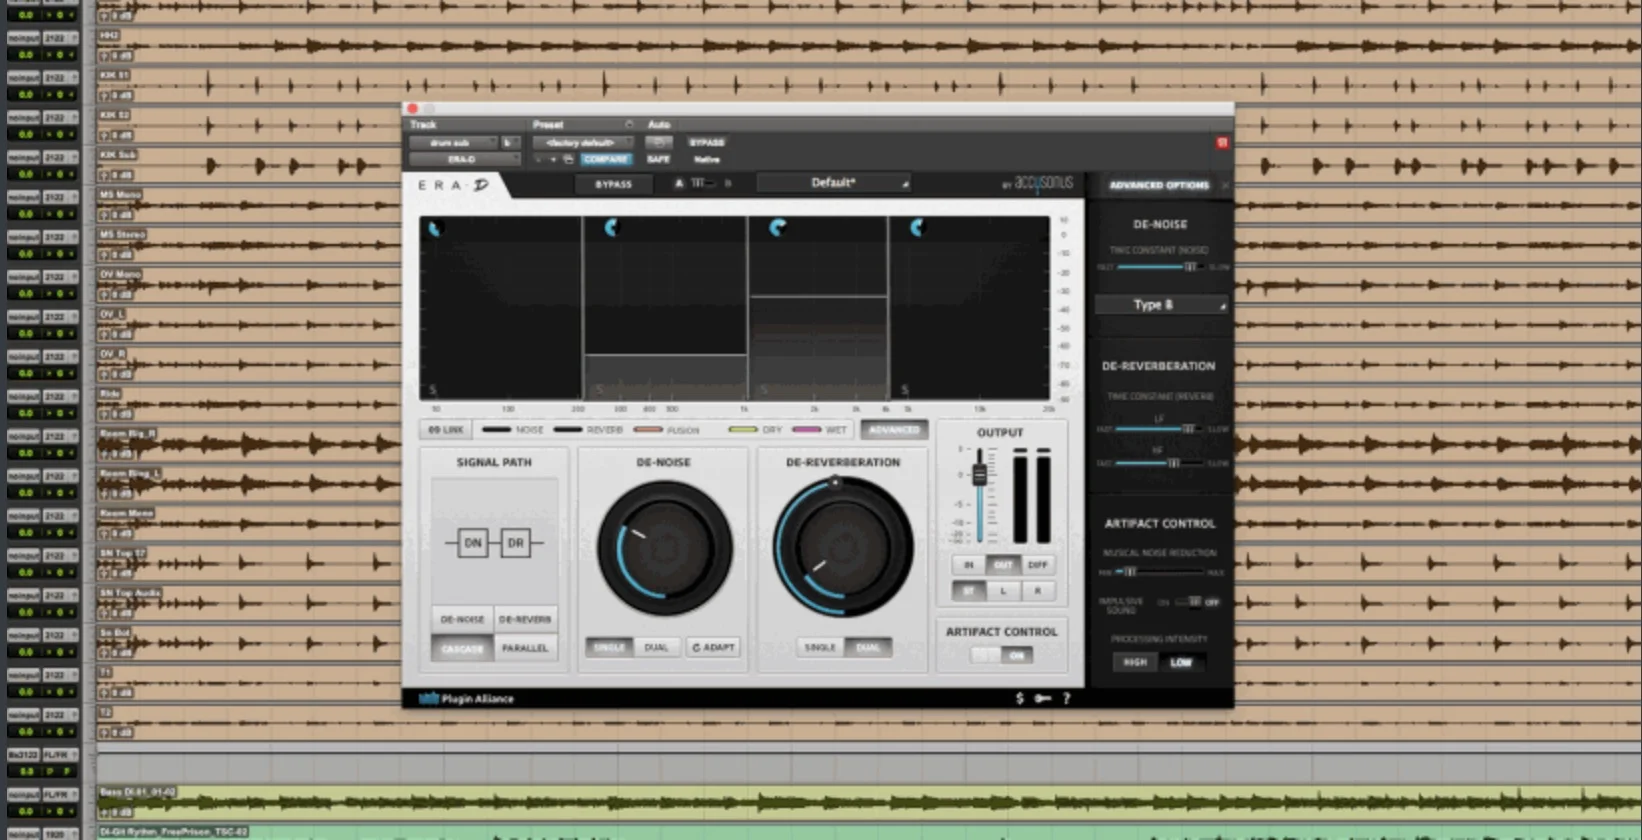Select DE-REVERB signal path tab
The width and height of the screenshot is (1642, 840).
coord(525,619)
